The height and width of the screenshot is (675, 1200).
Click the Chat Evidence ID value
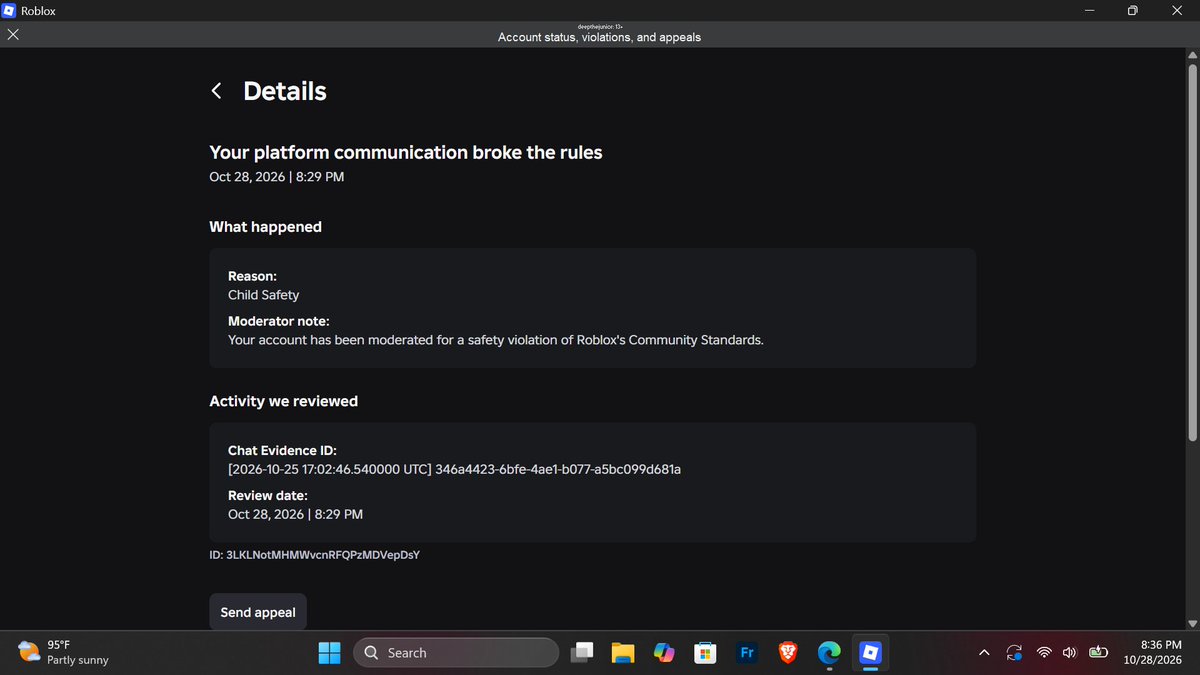(455, 469)
